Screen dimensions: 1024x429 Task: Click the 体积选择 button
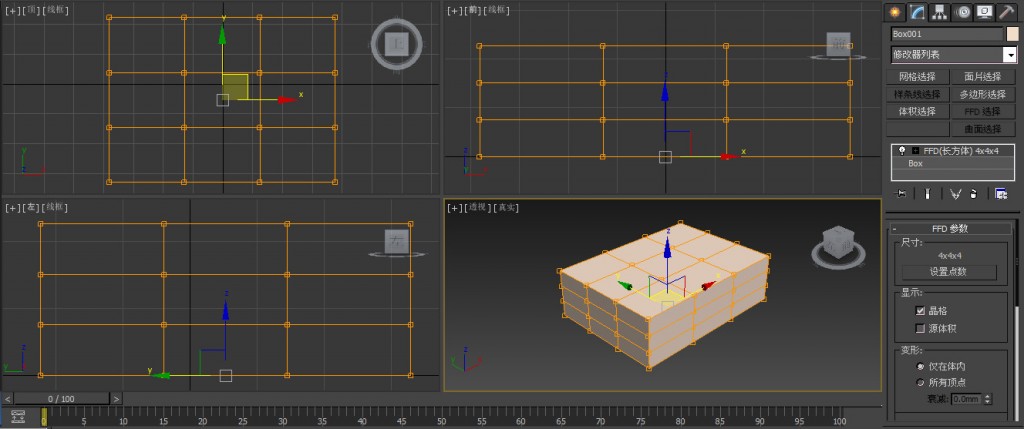tap(917, 112)
